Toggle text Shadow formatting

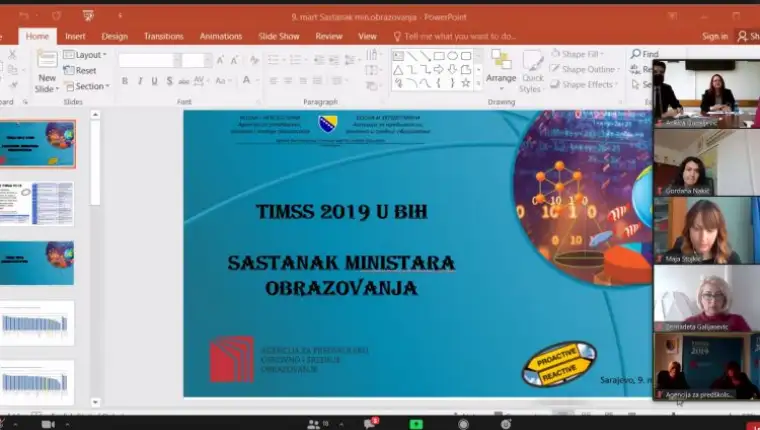[x=169, y=81]
